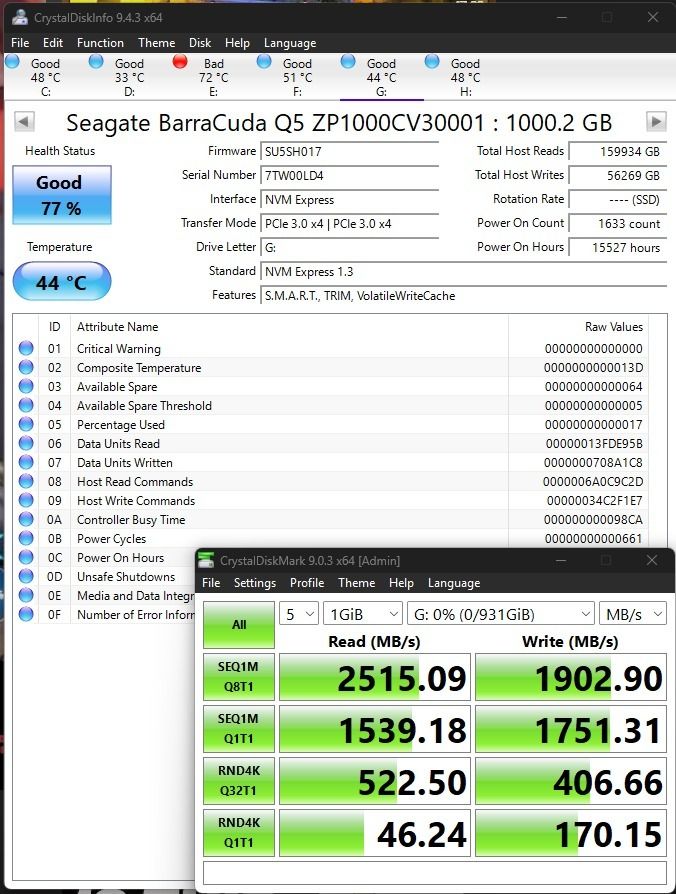This screenshot has height=894, width=676.
Task: Open the 1GiB test size dropdown
Action: click(x=363, y=614)
